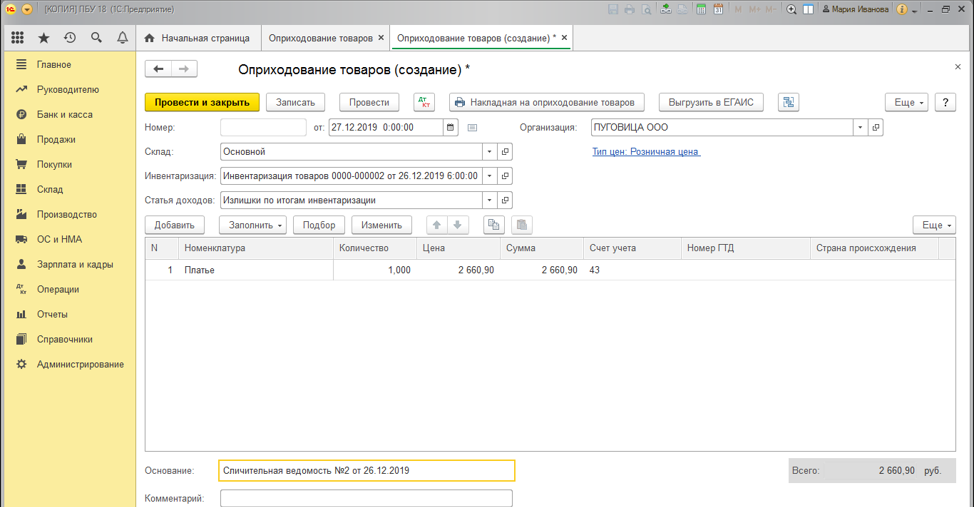Click Провести и закрыть button
The height and width of the screenshot is (507, 974).
(202, 102)
